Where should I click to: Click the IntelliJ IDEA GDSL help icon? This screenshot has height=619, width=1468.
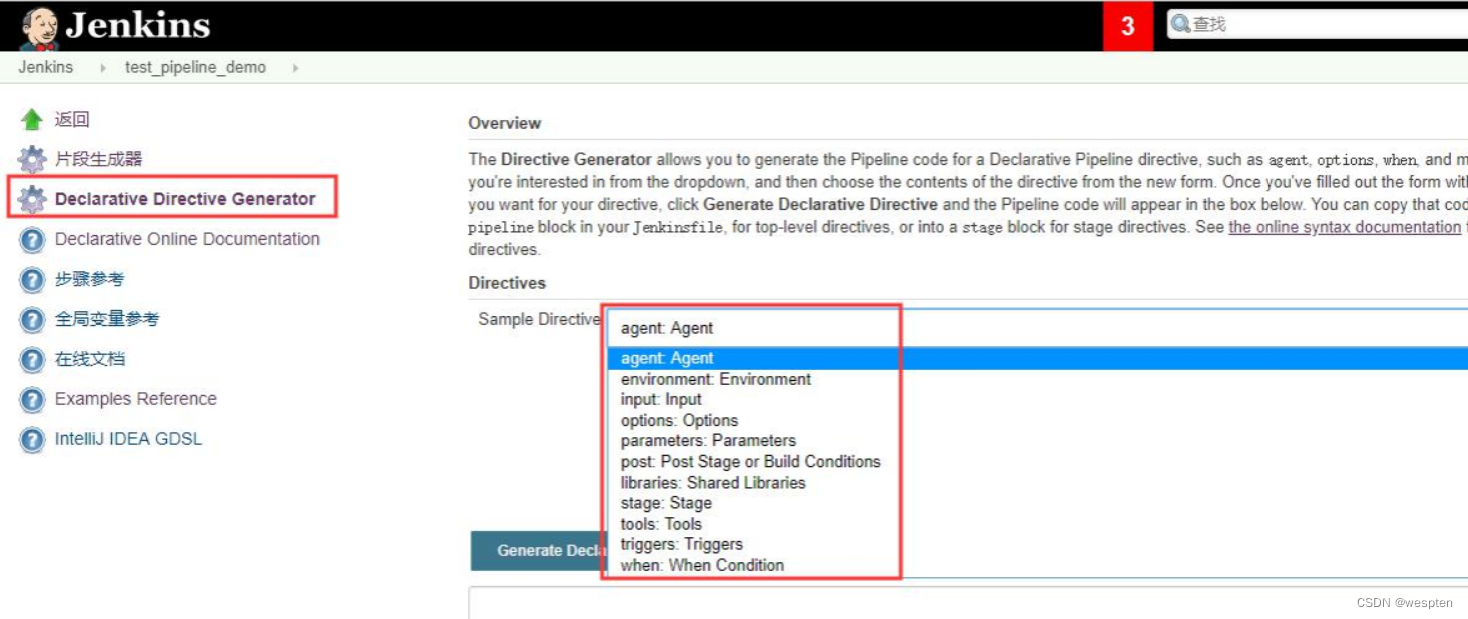point(32,440)
